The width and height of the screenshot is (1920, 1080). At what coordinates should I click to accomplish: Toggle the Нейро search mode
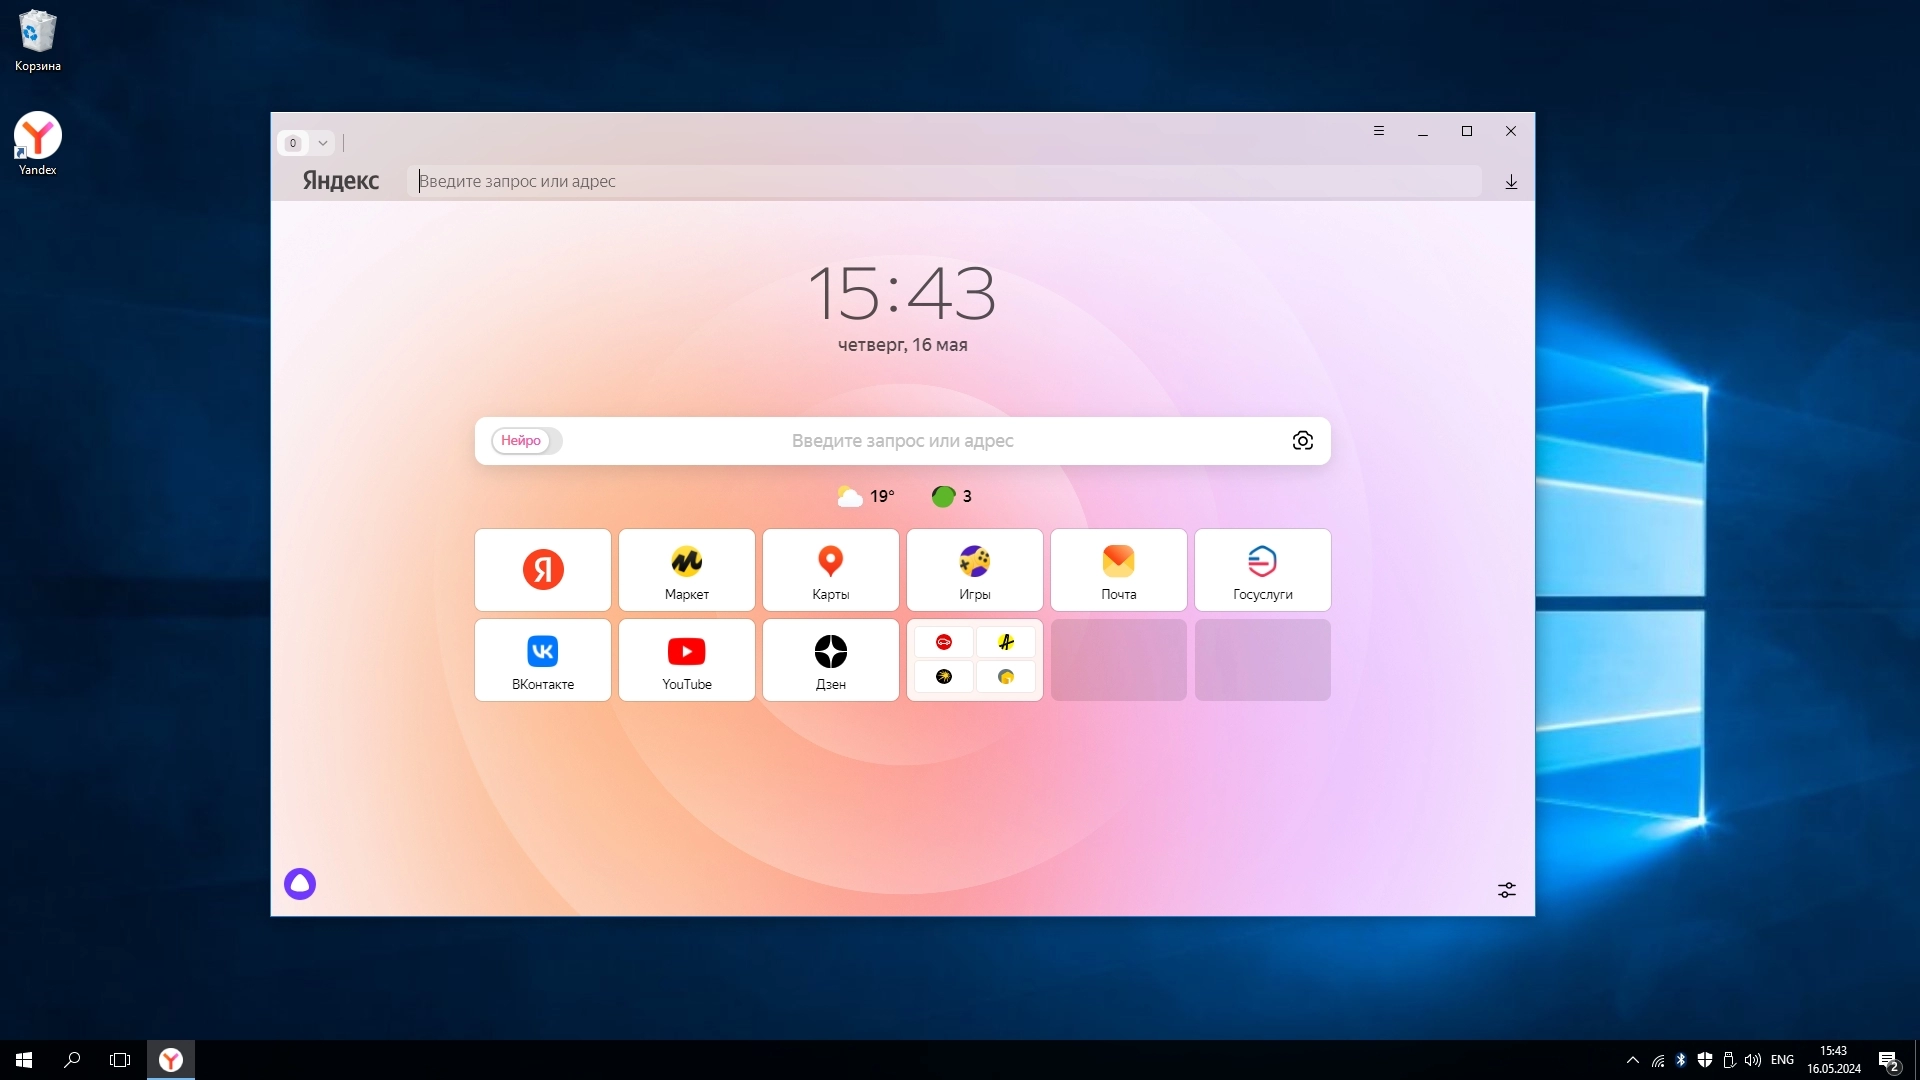point(521,441)
